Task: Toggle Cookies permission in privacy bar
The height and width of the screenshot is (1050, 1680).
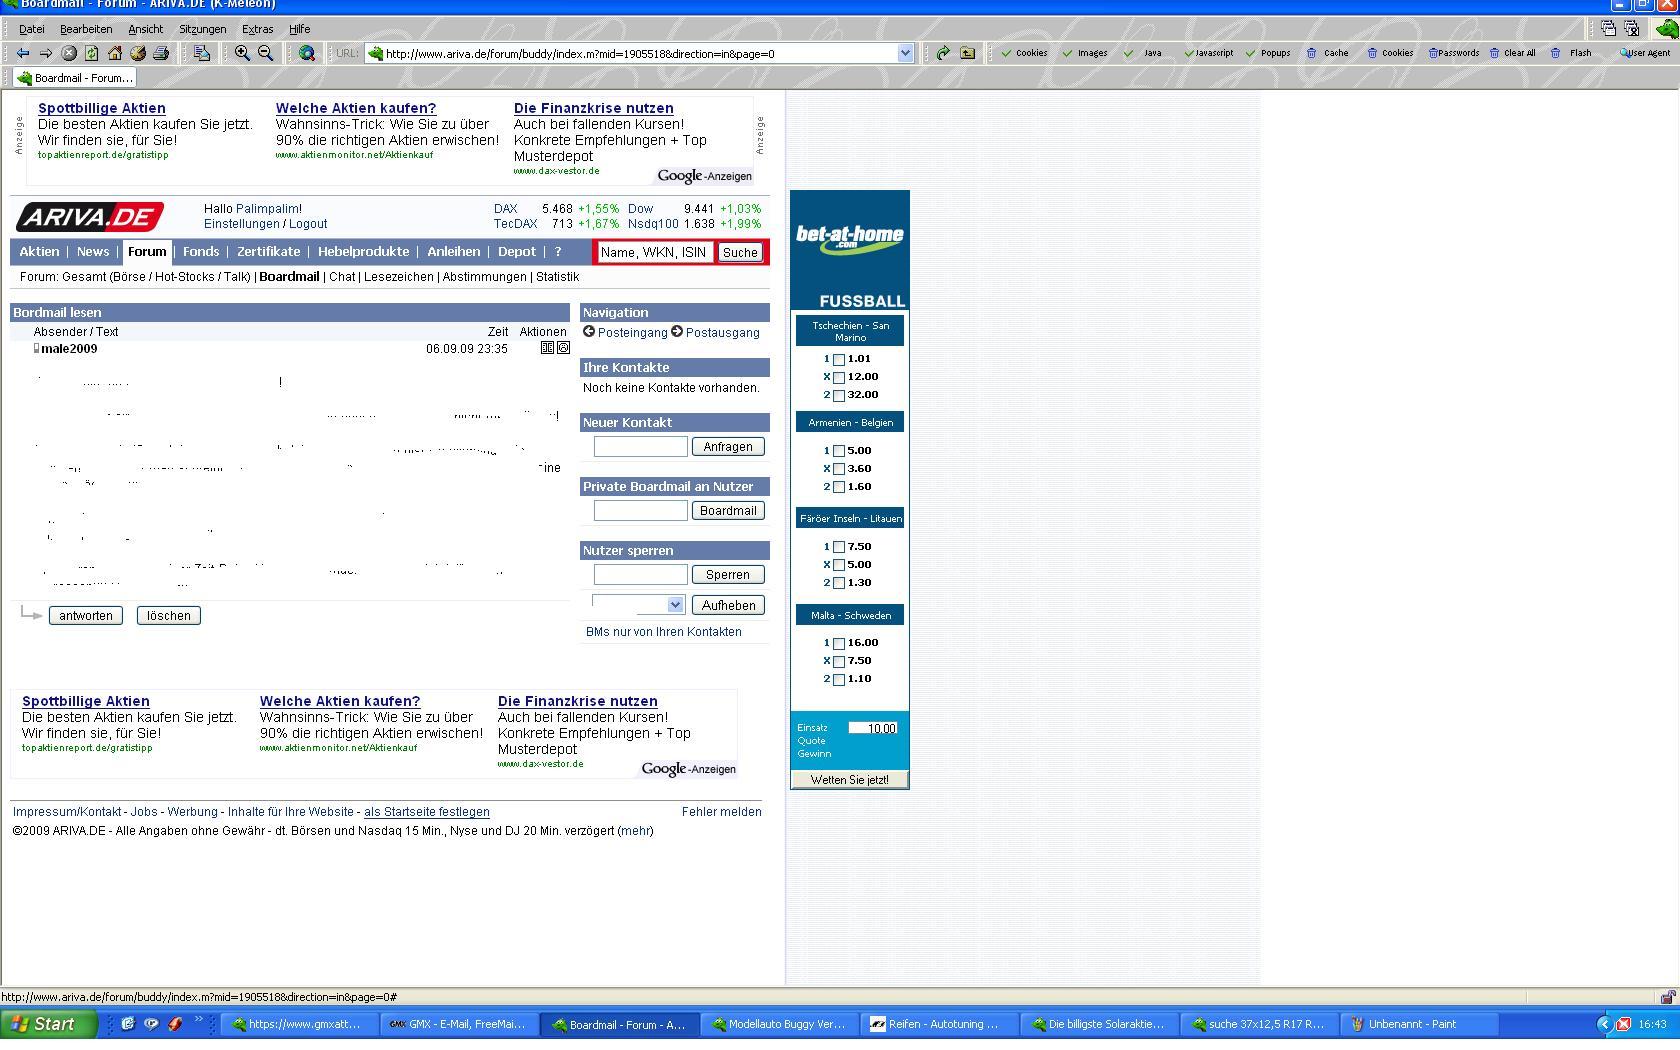Action: point(1025,53)
